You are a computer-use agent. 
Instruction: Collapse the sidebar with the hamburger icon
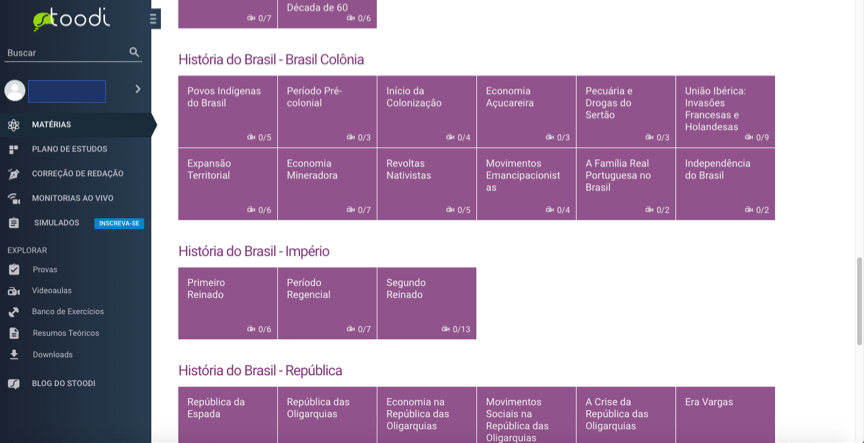pos(153,18)
